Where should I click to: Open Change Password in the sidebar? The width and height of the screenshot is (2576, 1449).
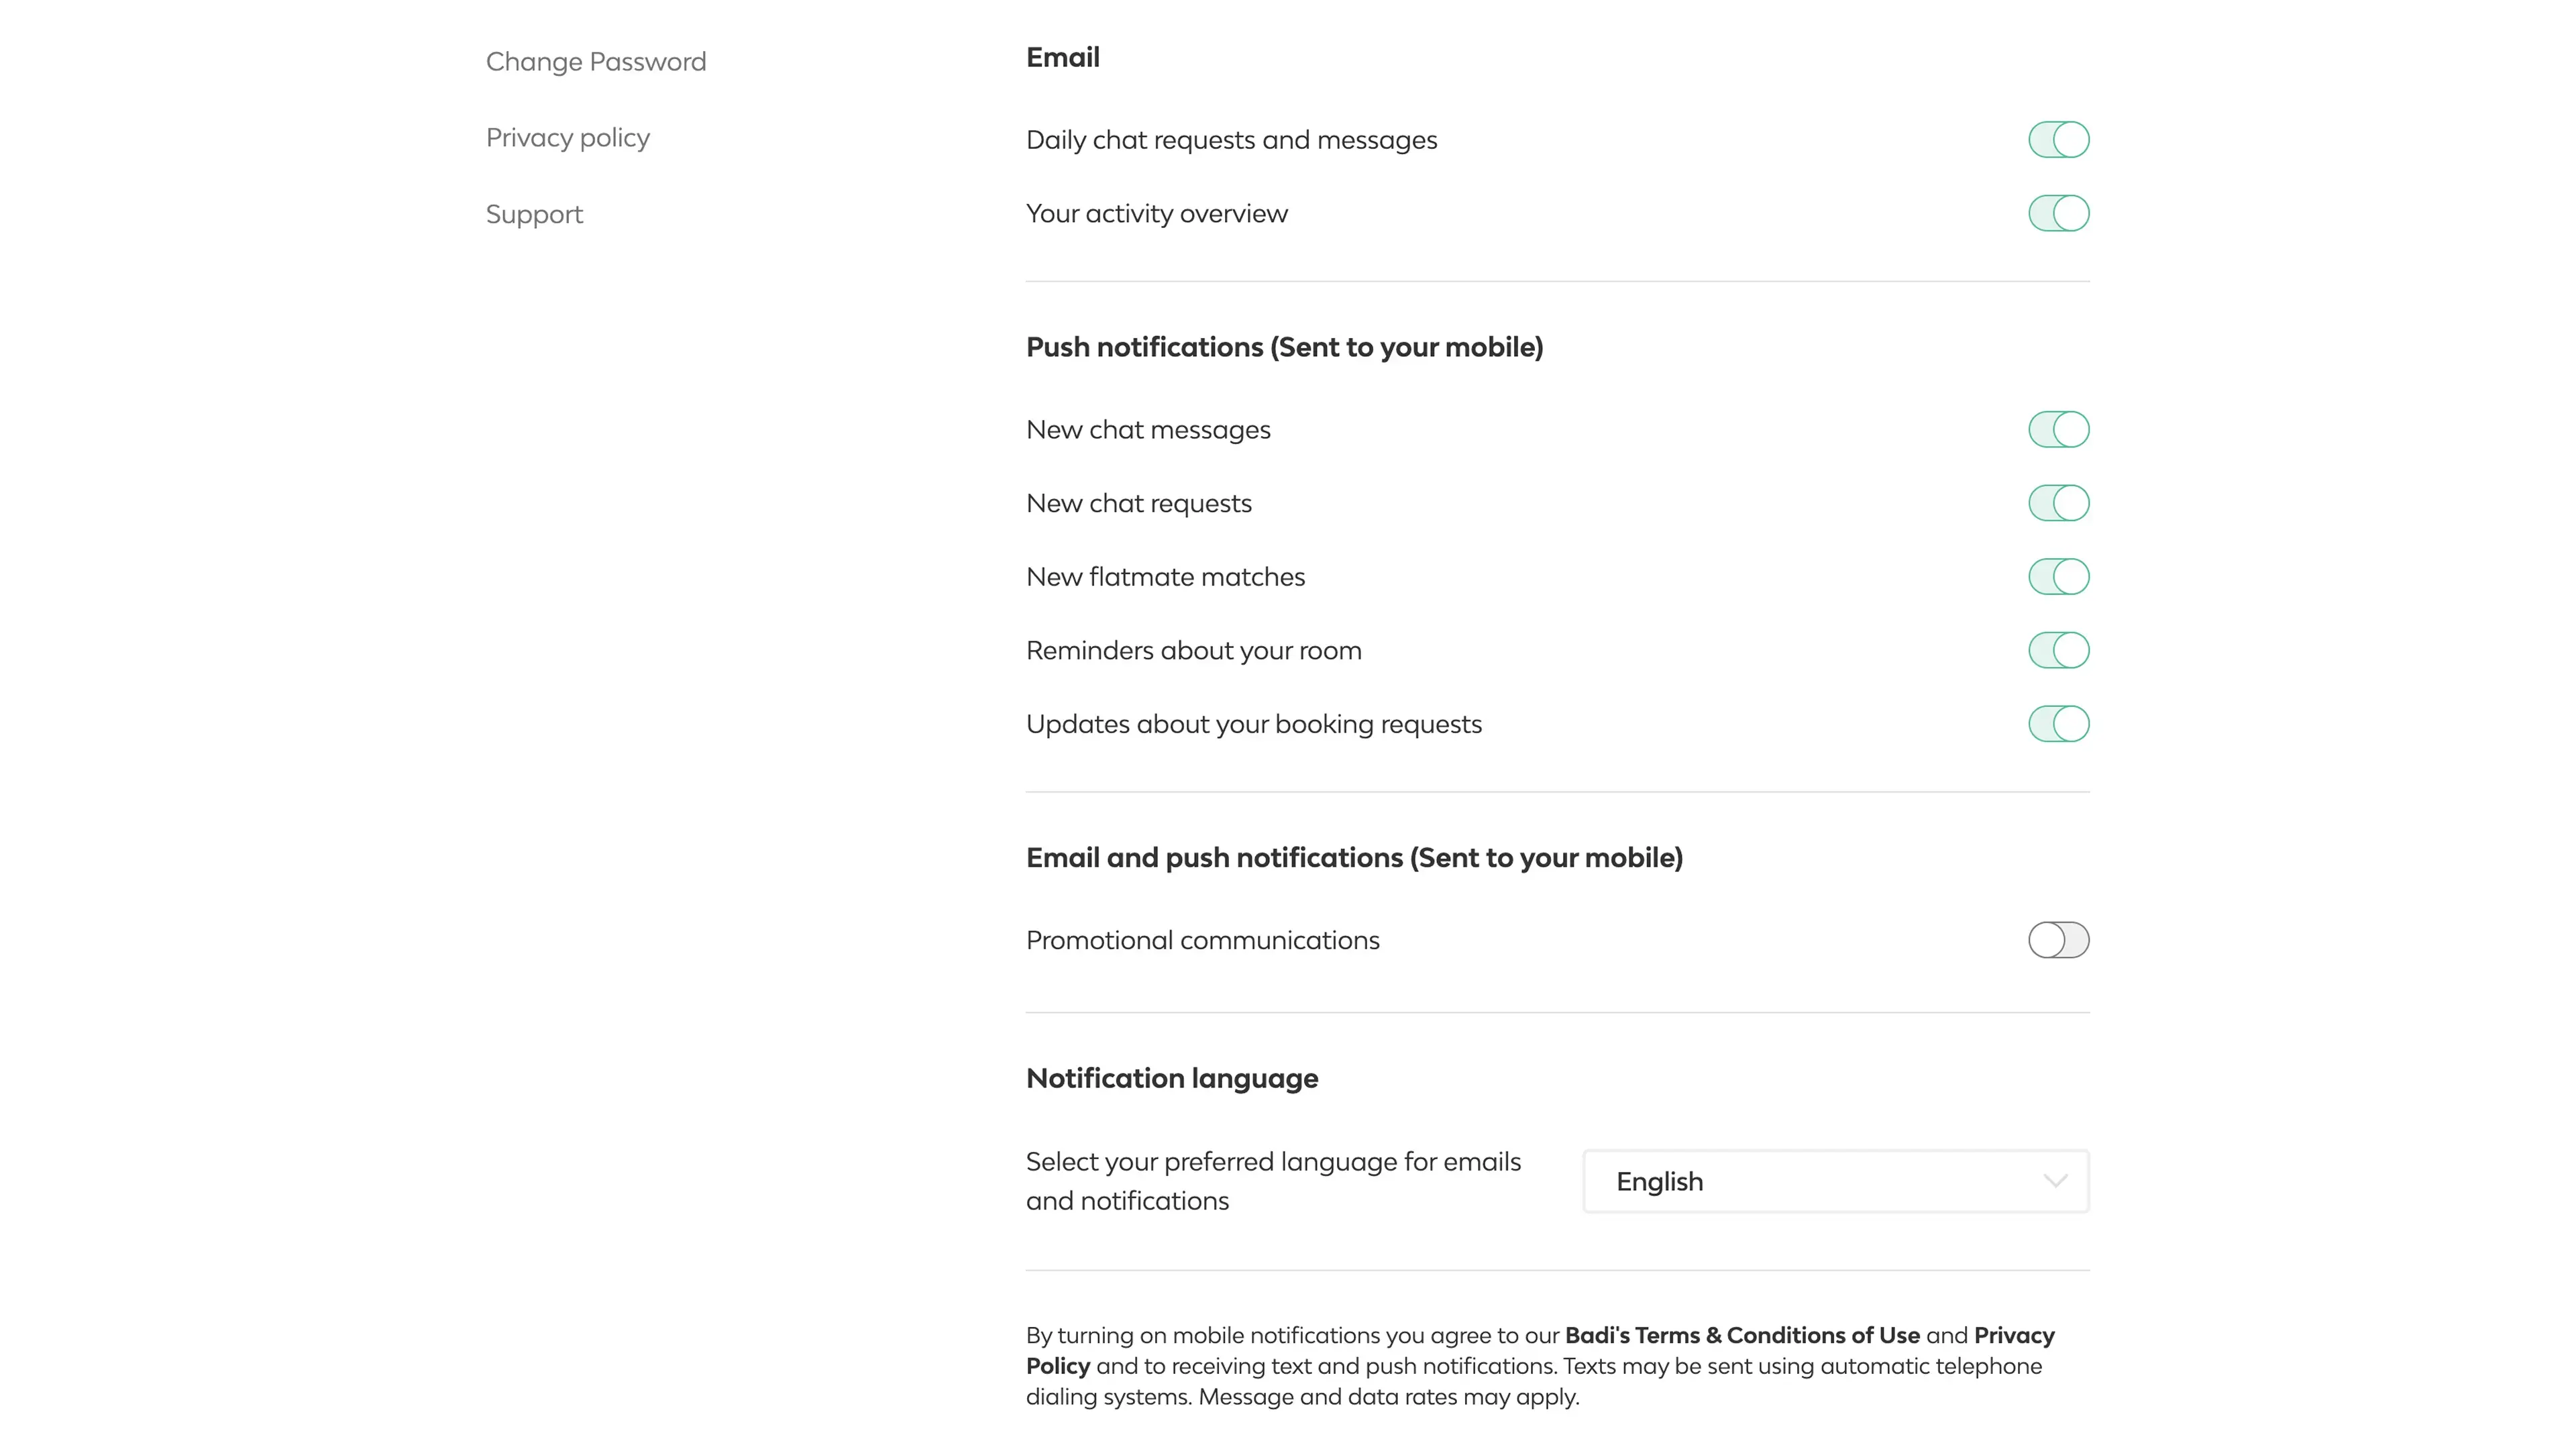pos(596,62)
